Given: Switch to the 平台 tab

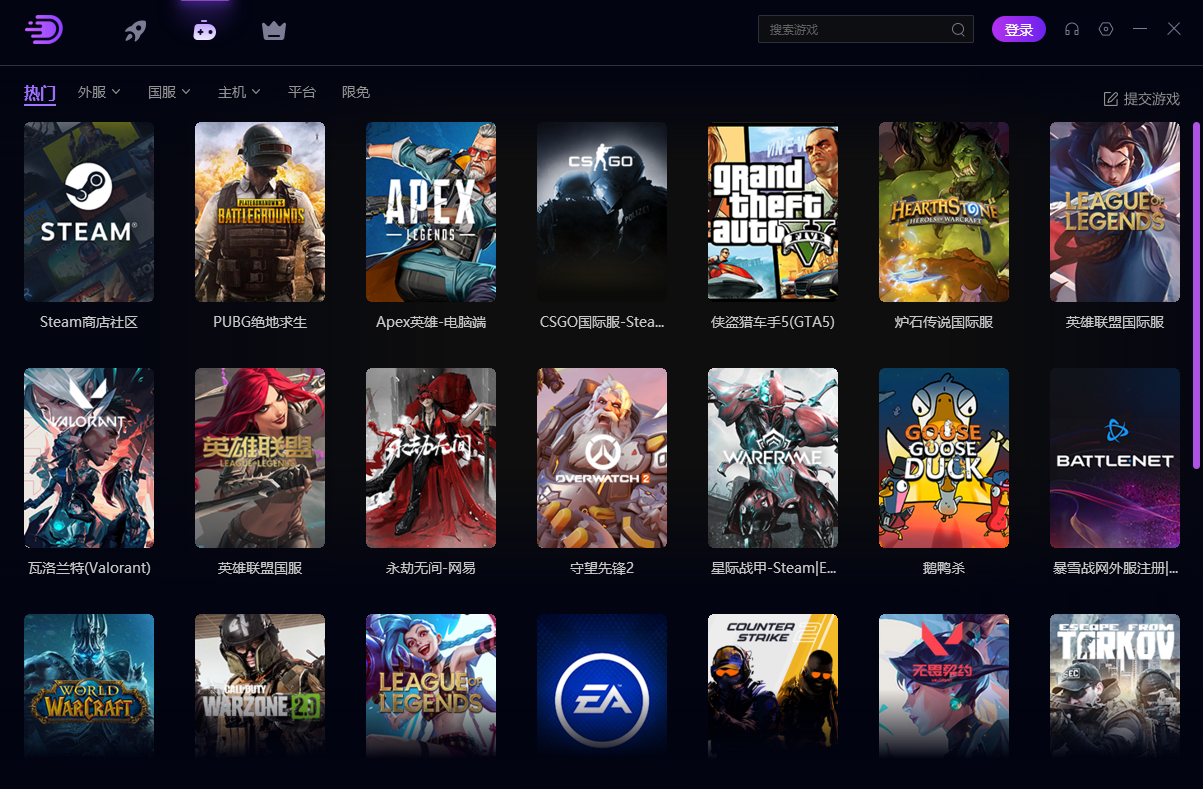Looking at the screenshot, I should (302, 92).
